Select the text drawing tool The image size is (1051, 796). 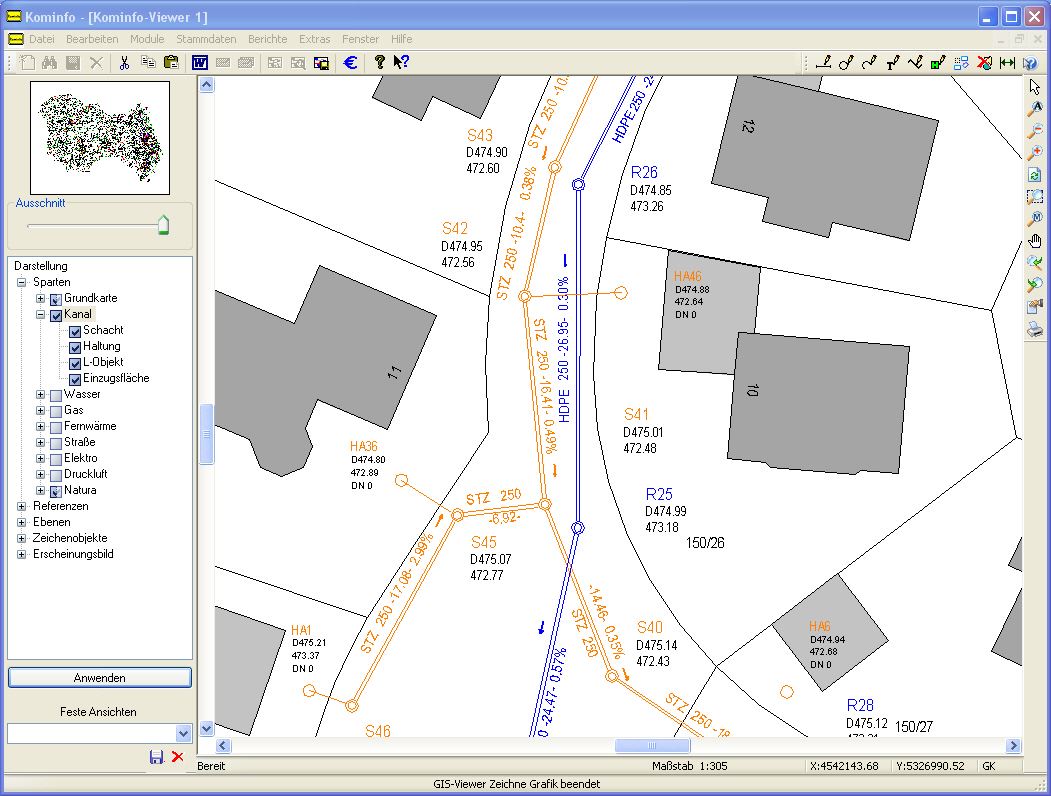tap(893, 62)
